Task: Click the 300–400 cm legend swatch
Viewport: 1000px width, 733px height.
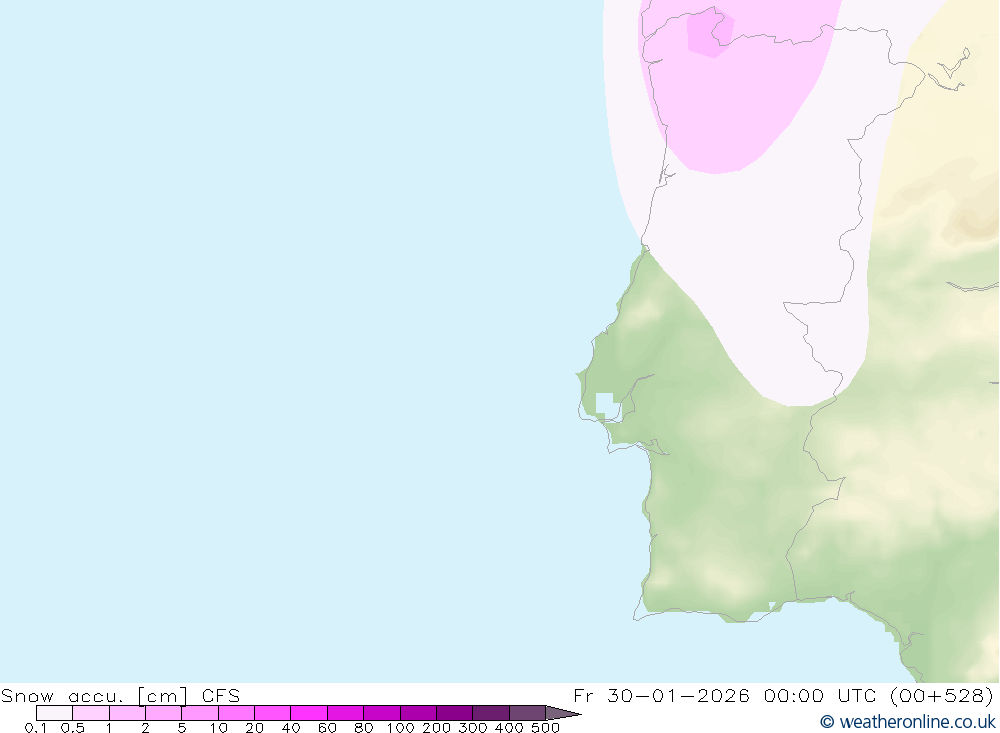Action: [x=491, y=713]
